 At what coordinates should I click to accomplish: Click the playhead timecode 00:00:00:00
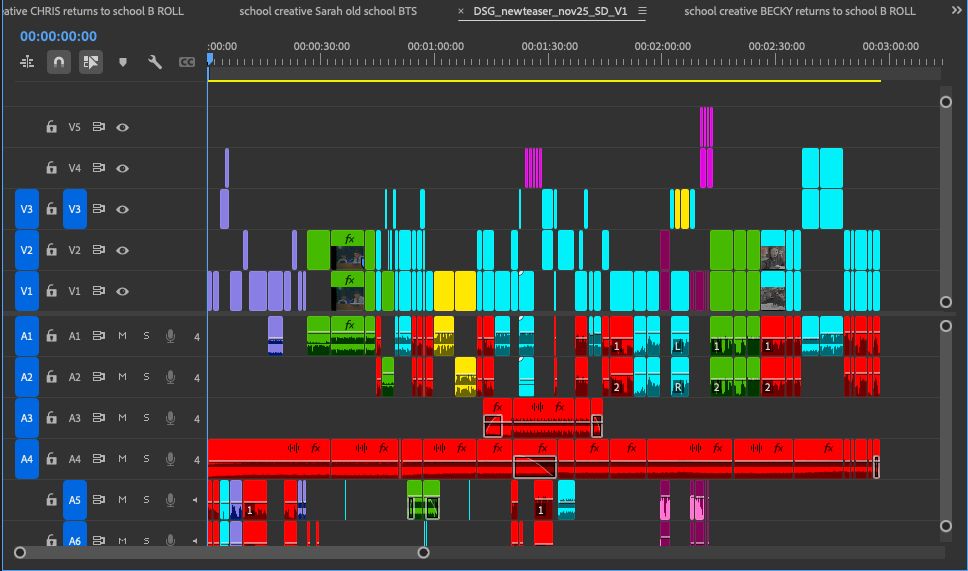click(58, 36)
